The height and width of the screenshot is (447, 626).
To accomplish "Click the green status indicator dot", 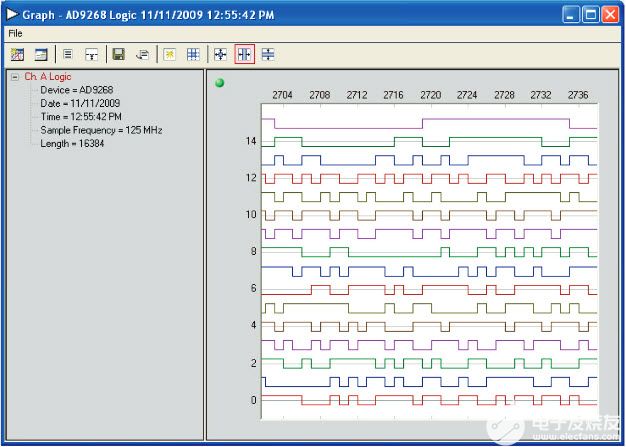I will (220, 83).
